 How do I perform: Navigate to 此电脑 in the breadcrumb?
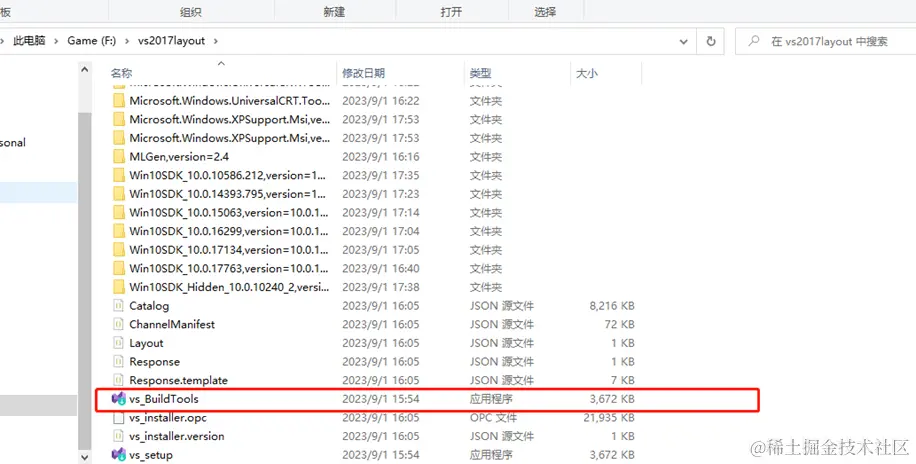click(29, 41)
